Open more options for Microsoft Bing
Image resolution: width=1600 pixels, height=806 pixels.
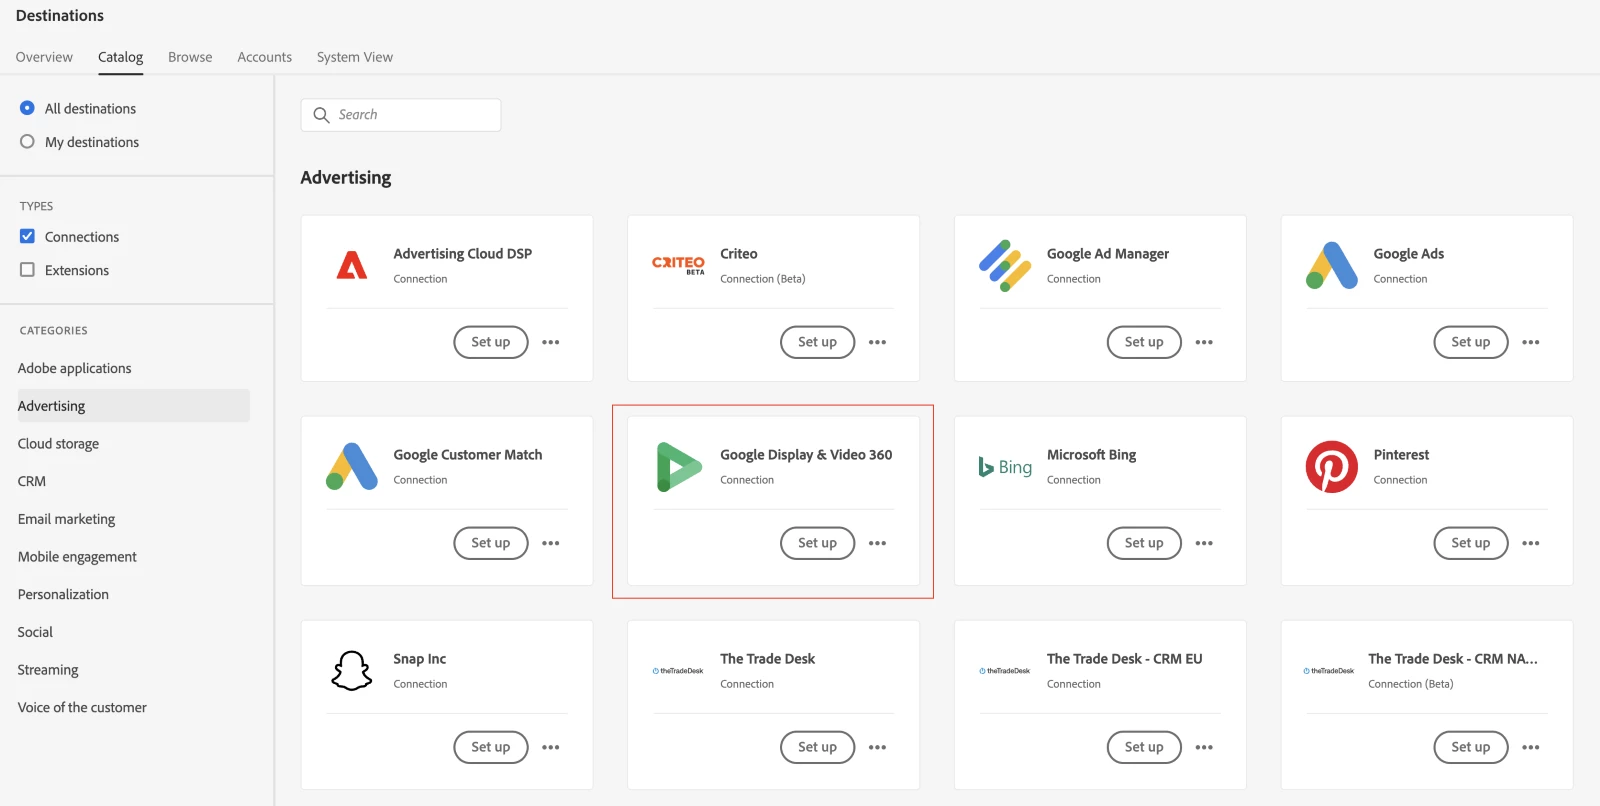1204,543
